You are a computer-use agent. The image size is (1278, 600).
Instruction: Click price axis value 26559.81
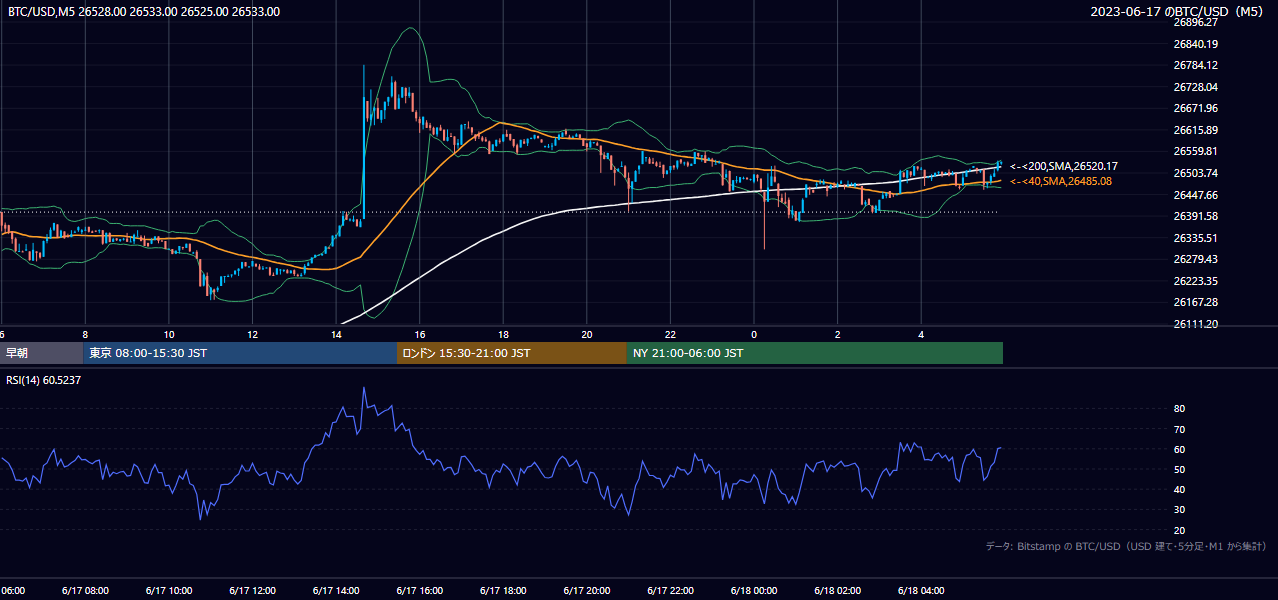1196,151
